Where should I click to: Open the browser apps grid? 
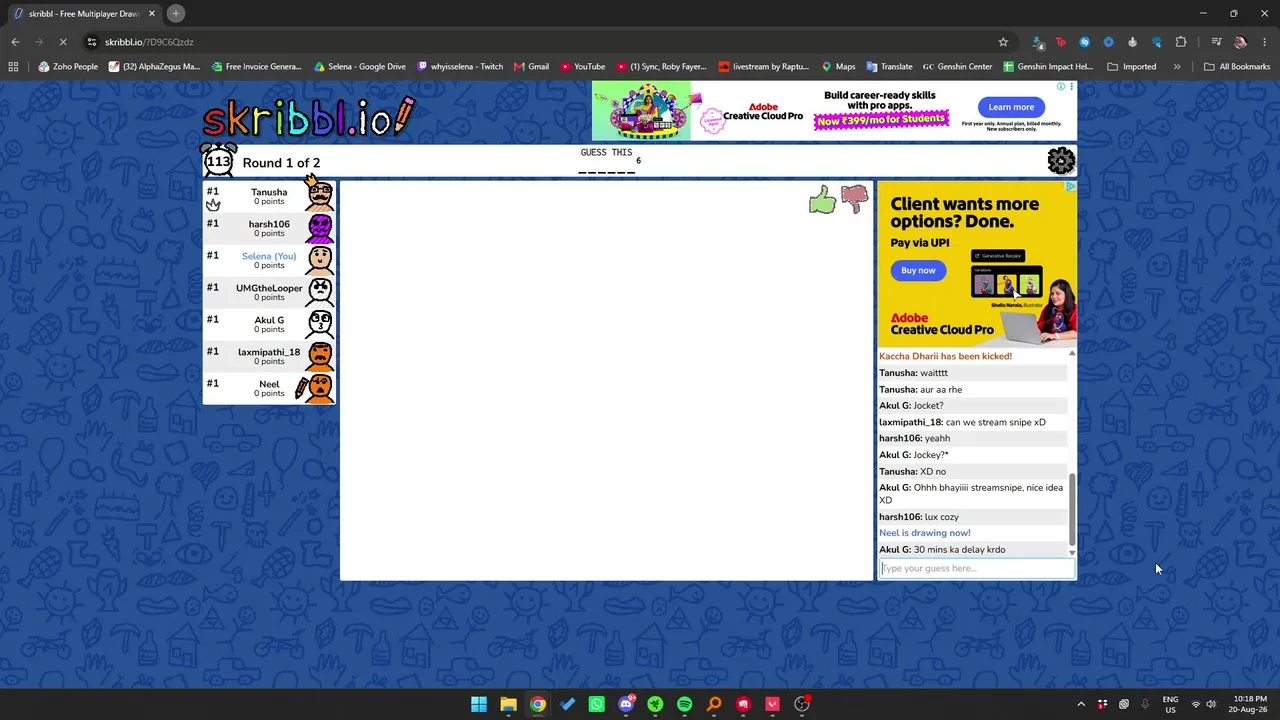tap(13, 67)
